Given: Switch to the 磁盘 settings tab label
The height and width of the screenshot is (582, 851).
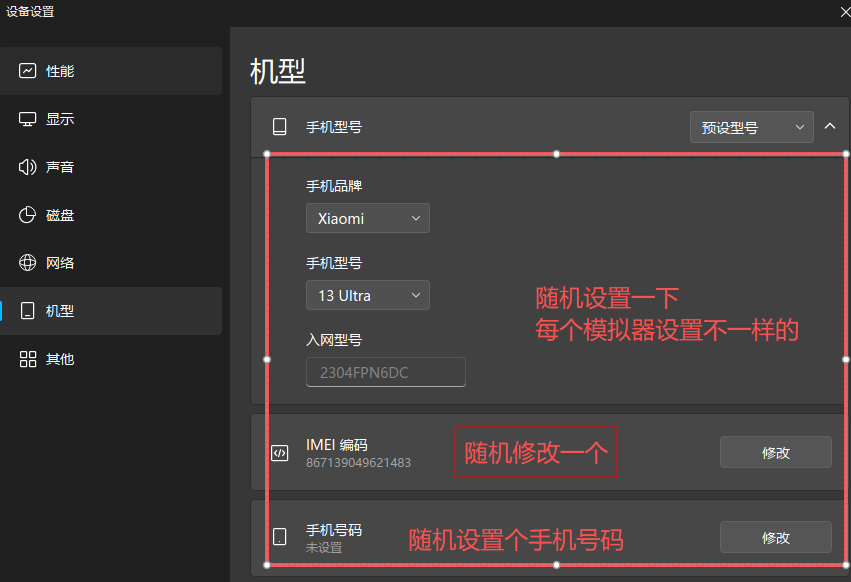Looking at the screenshot, I should [60, 215].
